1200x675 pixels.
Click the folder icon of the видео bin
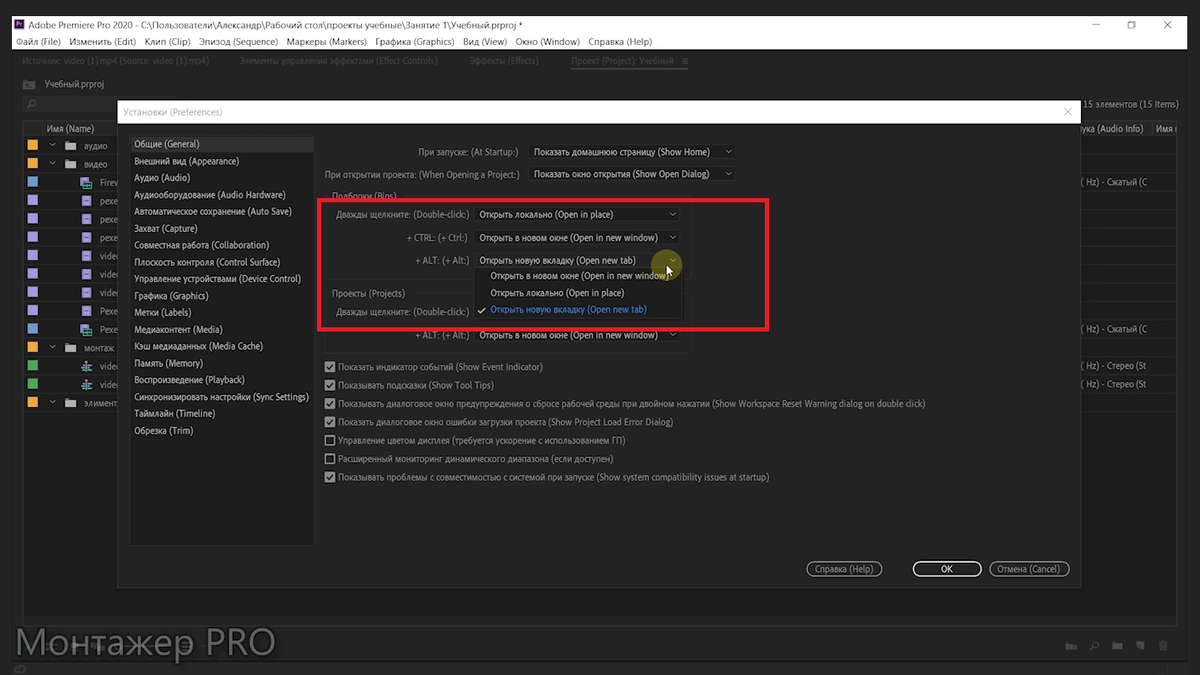71,163
